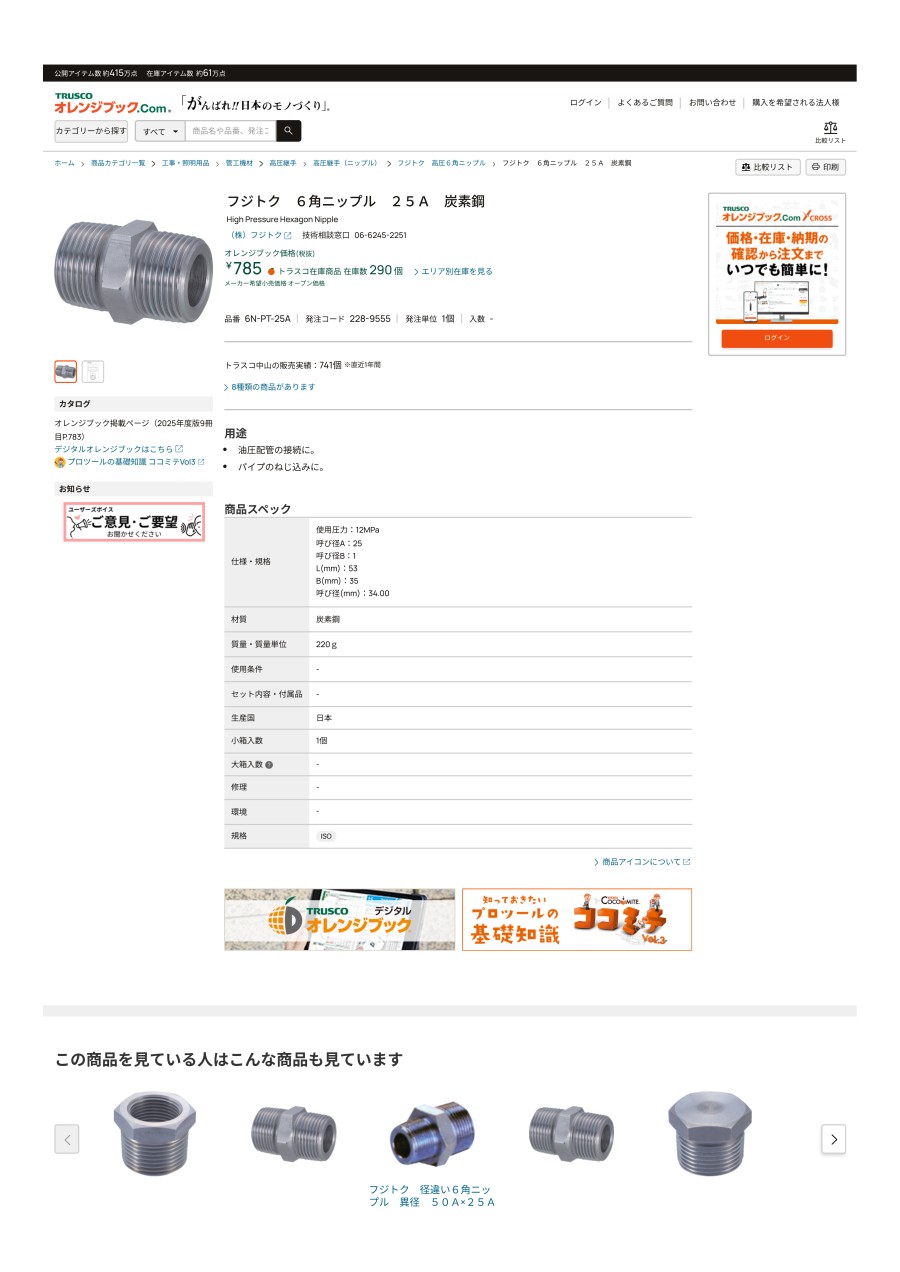Click help icon beside 大箱入数
This screenshot has height=1272, width=900.
(269, 765)
